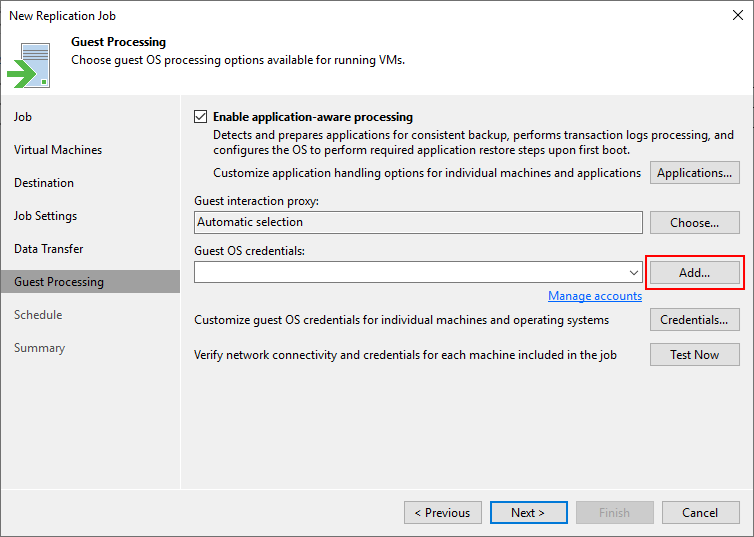Add new guest OS credentials

pos(694,273)
